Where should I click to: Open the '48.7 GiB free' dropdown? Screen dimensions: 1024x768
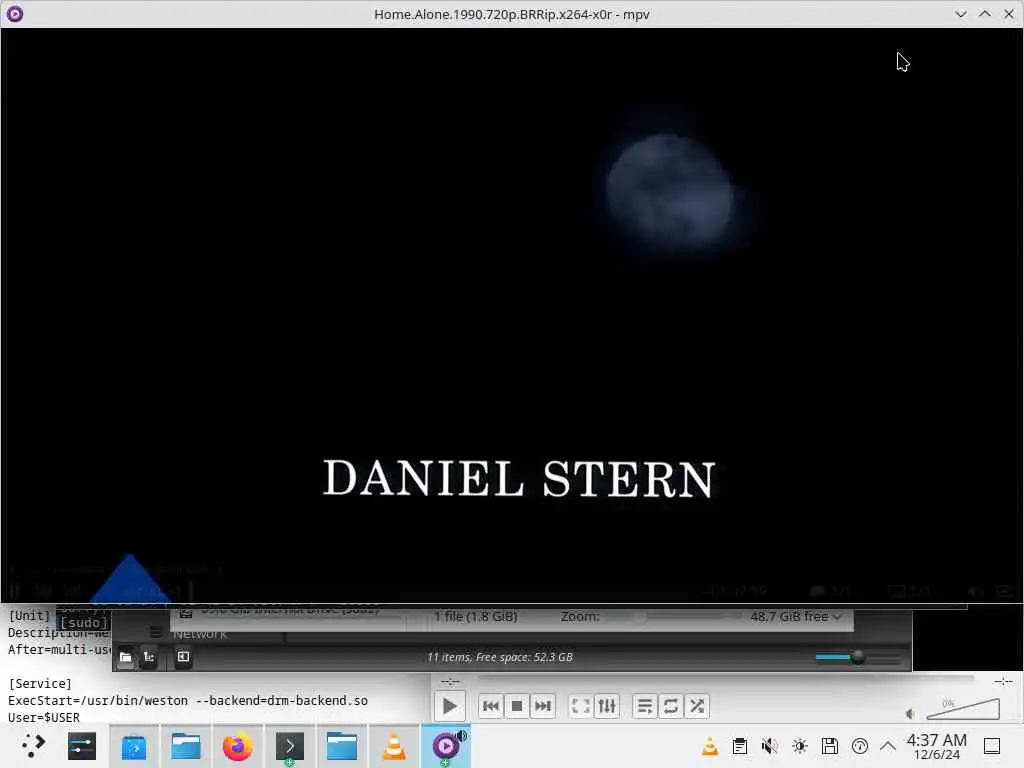coord(795,616)
